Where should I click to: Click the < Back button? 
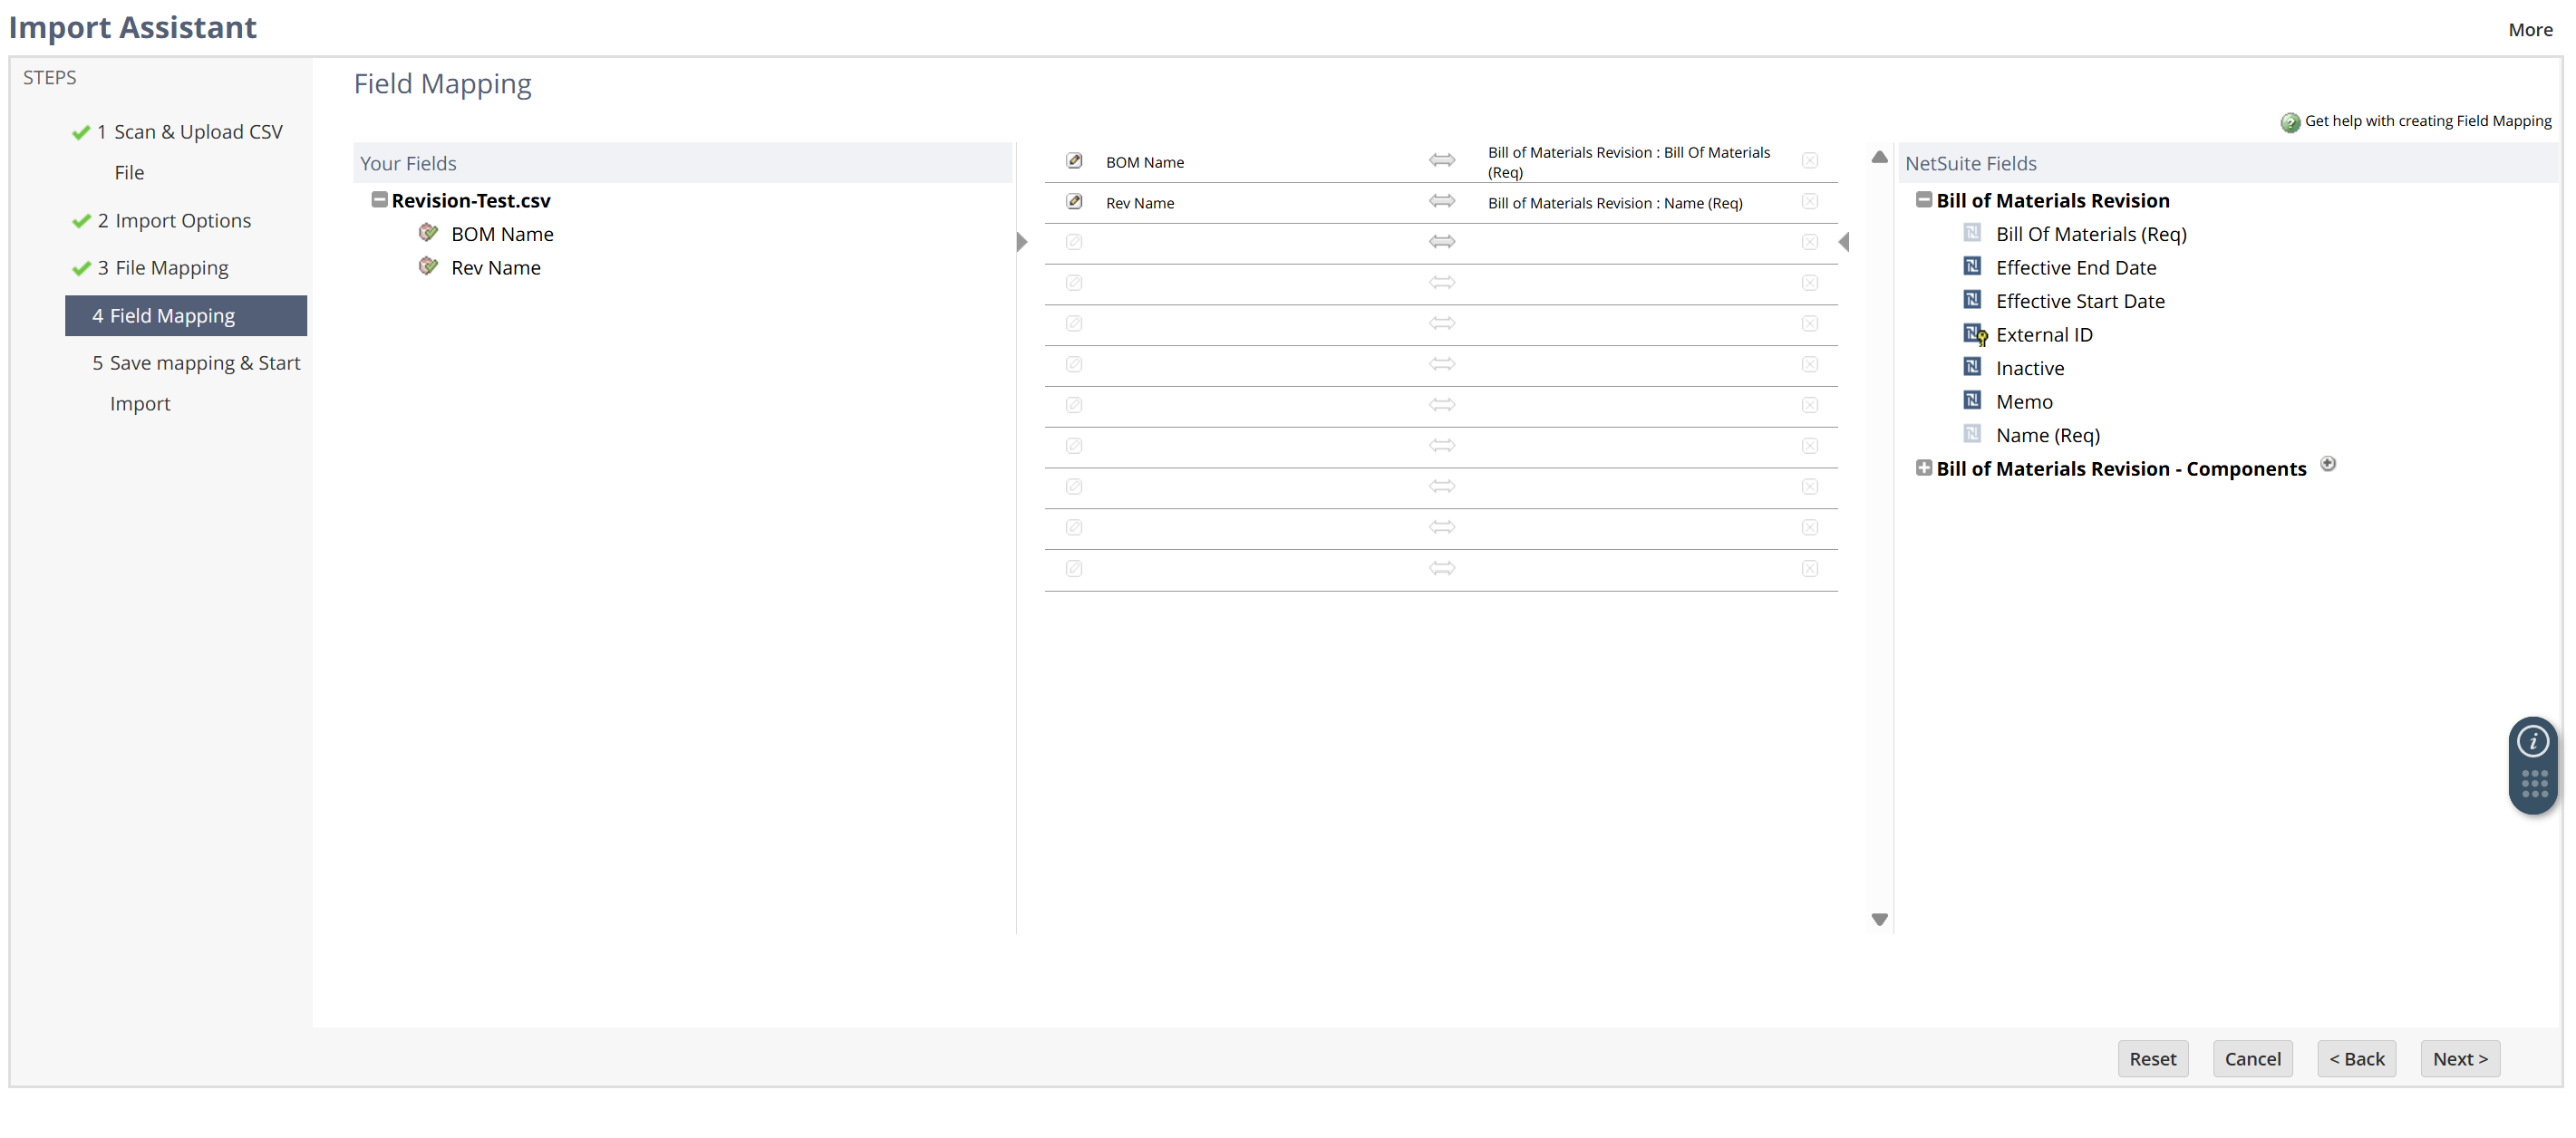click(2356, 1059)
